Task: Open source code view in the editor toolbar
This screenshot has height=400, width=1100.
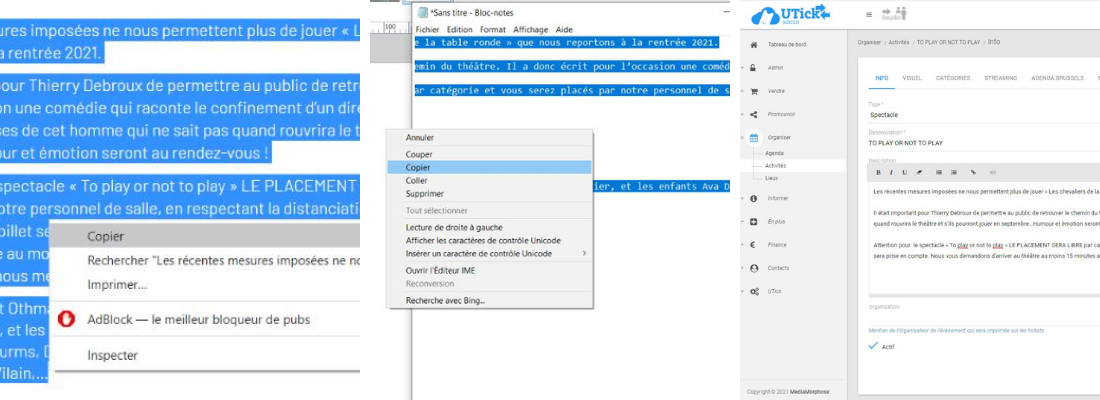Action: point(991,172)
